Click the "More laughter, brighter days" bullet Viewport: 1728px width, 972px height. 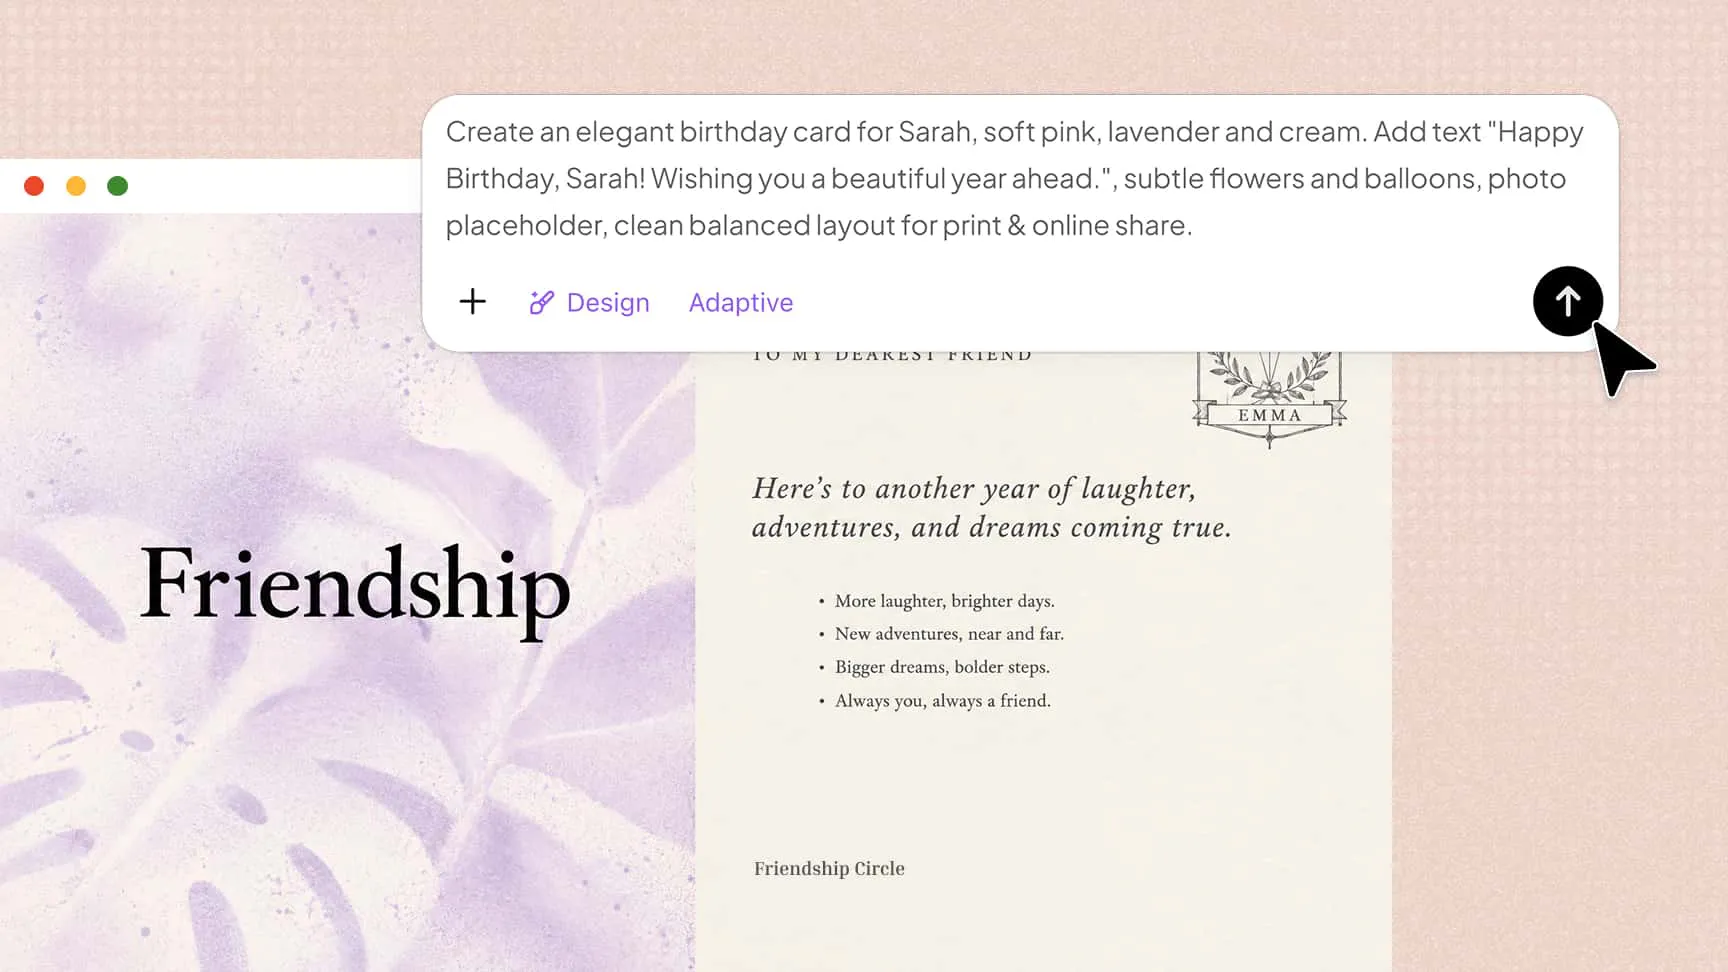click(944, 601)
